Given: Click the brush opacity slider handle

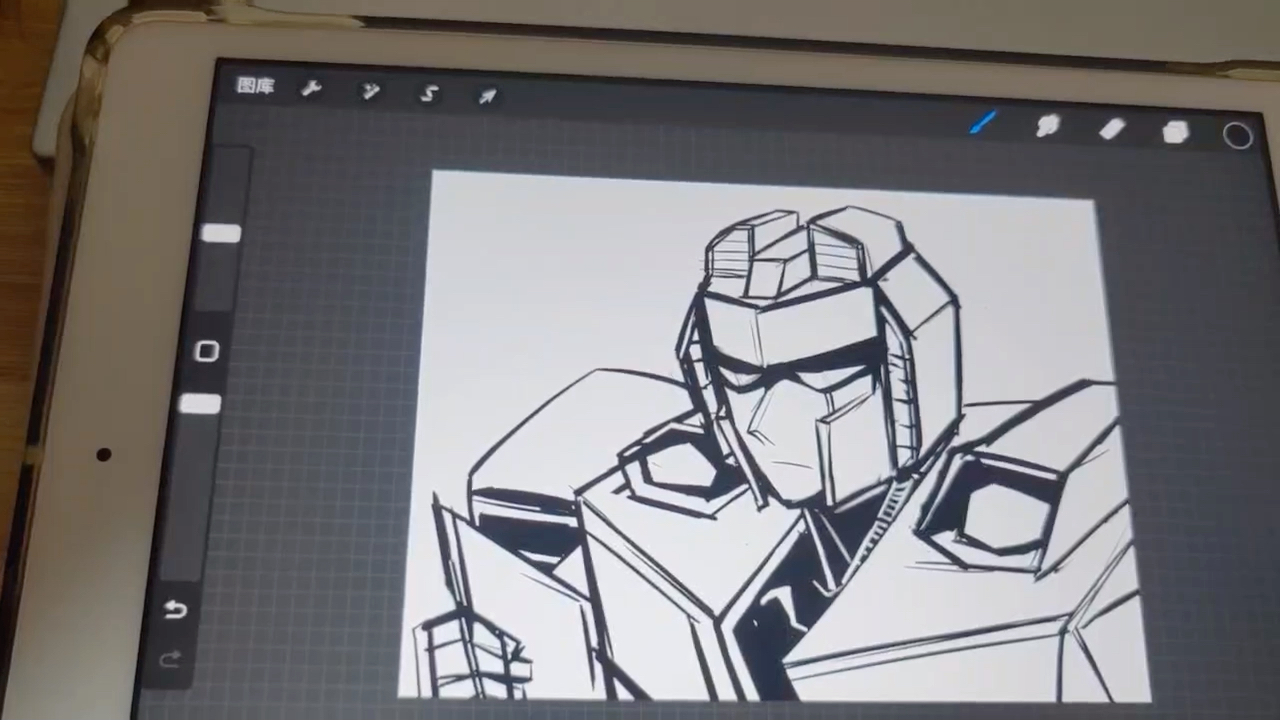Looking at the screenshot, I should [201, 404].
